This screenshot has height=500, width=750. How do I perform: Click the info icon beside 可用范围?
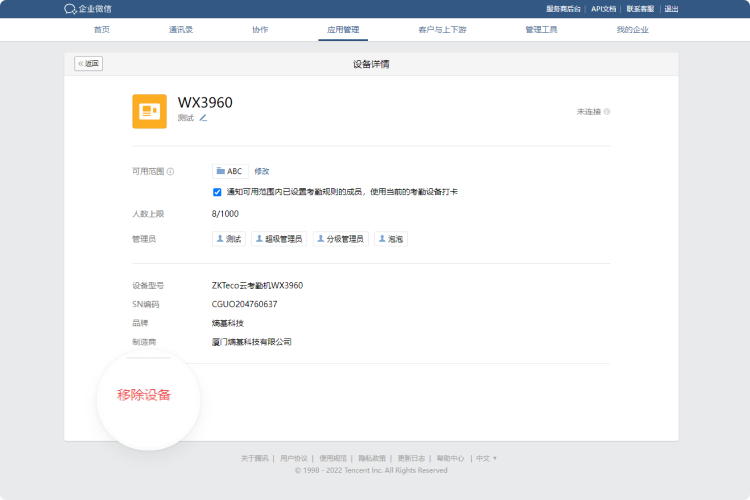[170, 171]
